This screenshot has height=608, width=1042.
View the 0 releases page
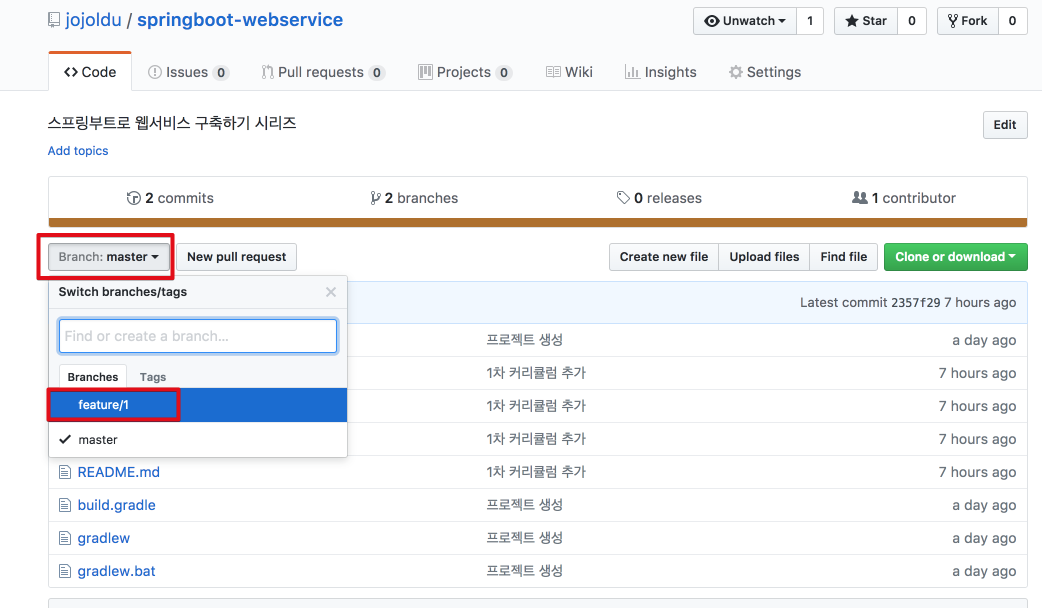[659, 198]
